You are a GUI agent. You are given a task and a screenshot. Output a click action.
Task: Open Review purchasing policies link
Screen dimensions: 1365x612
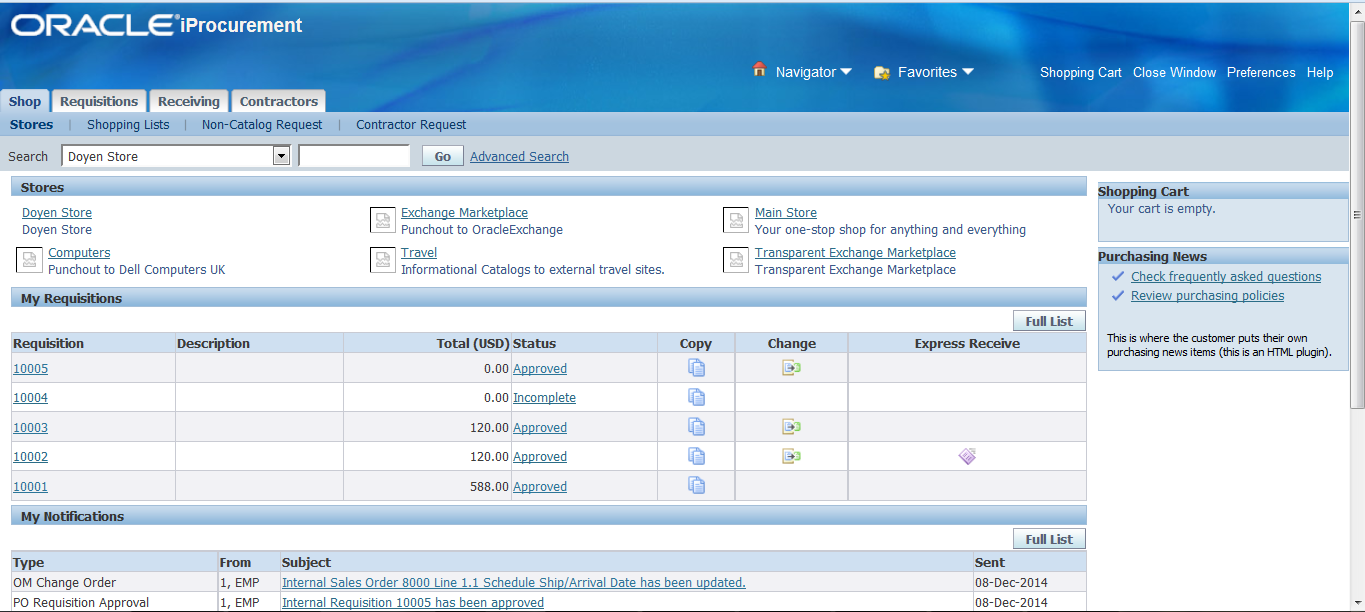coord(1207,295)
